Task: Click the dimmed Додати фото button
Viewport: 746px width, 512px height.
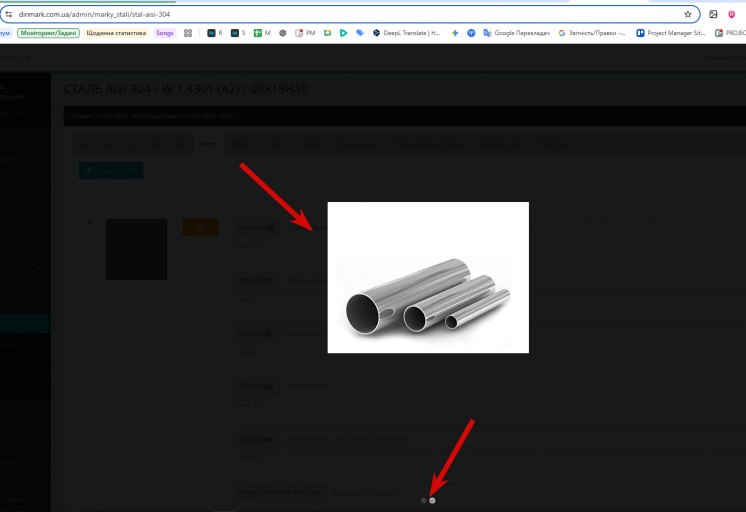Action: click(111, 170)
